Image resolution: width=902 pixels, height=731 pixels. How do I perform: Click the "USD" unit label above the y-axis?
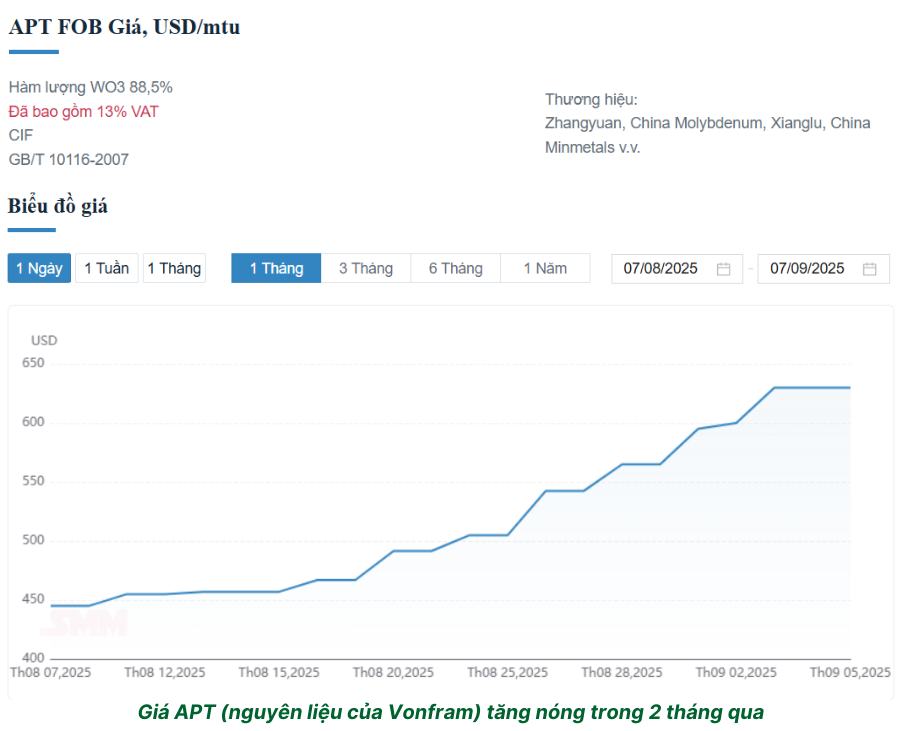(x=44, y=340)
